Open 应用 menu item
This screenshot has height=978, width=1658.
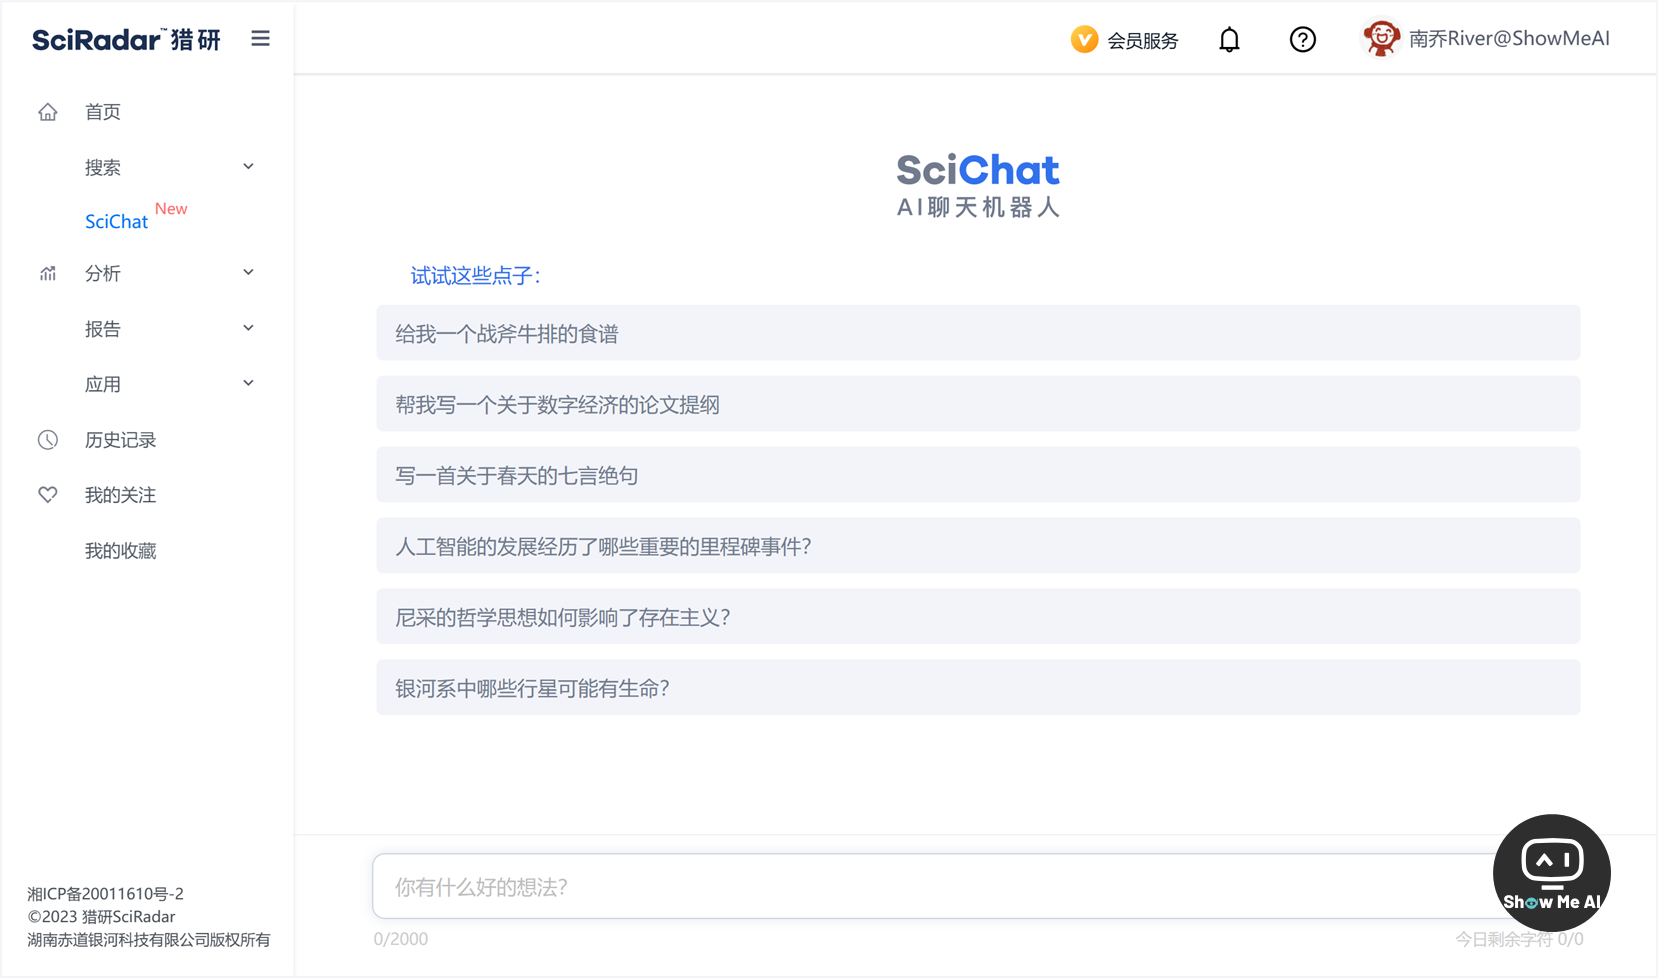click(102, 384)
